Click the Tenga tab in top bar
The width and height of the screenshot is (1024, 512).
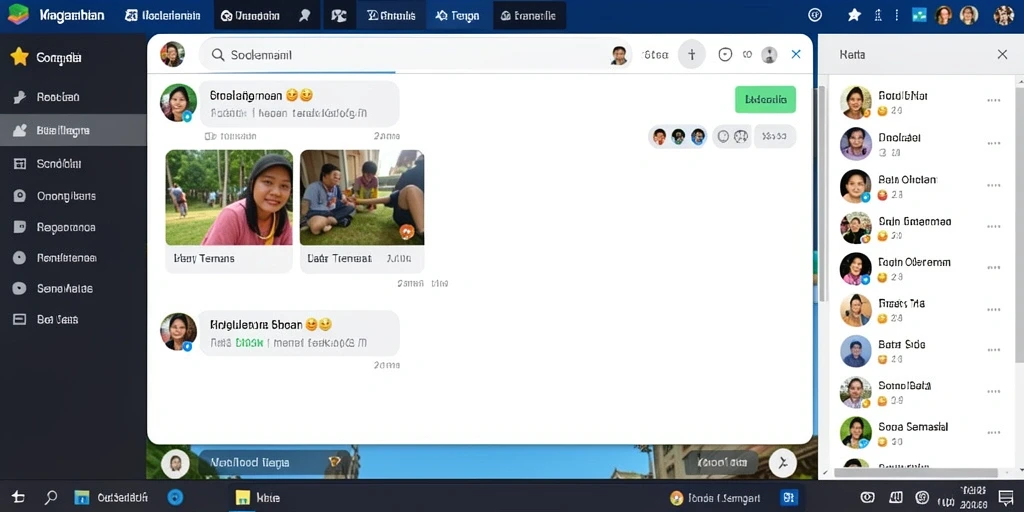coord(457,16)
